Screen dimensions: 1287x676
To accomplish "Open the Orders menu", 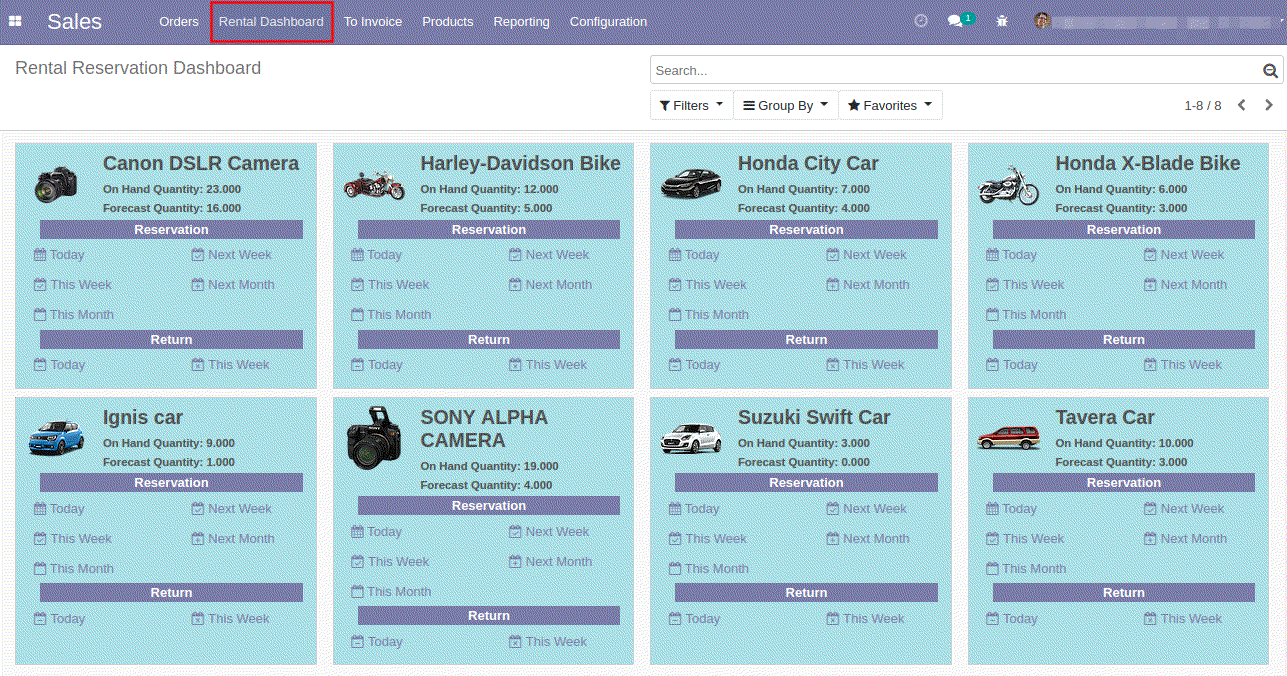I will click(x=179, y=21).
